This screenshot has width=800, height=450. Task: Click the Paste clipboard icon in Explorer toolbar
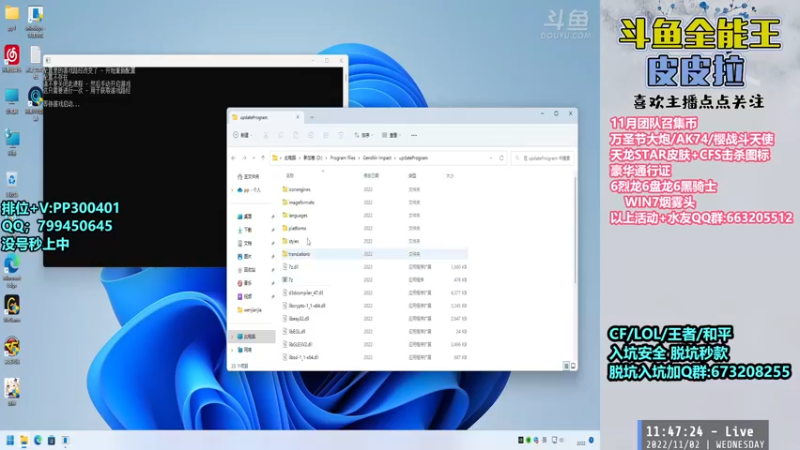[x=296, y=135]
